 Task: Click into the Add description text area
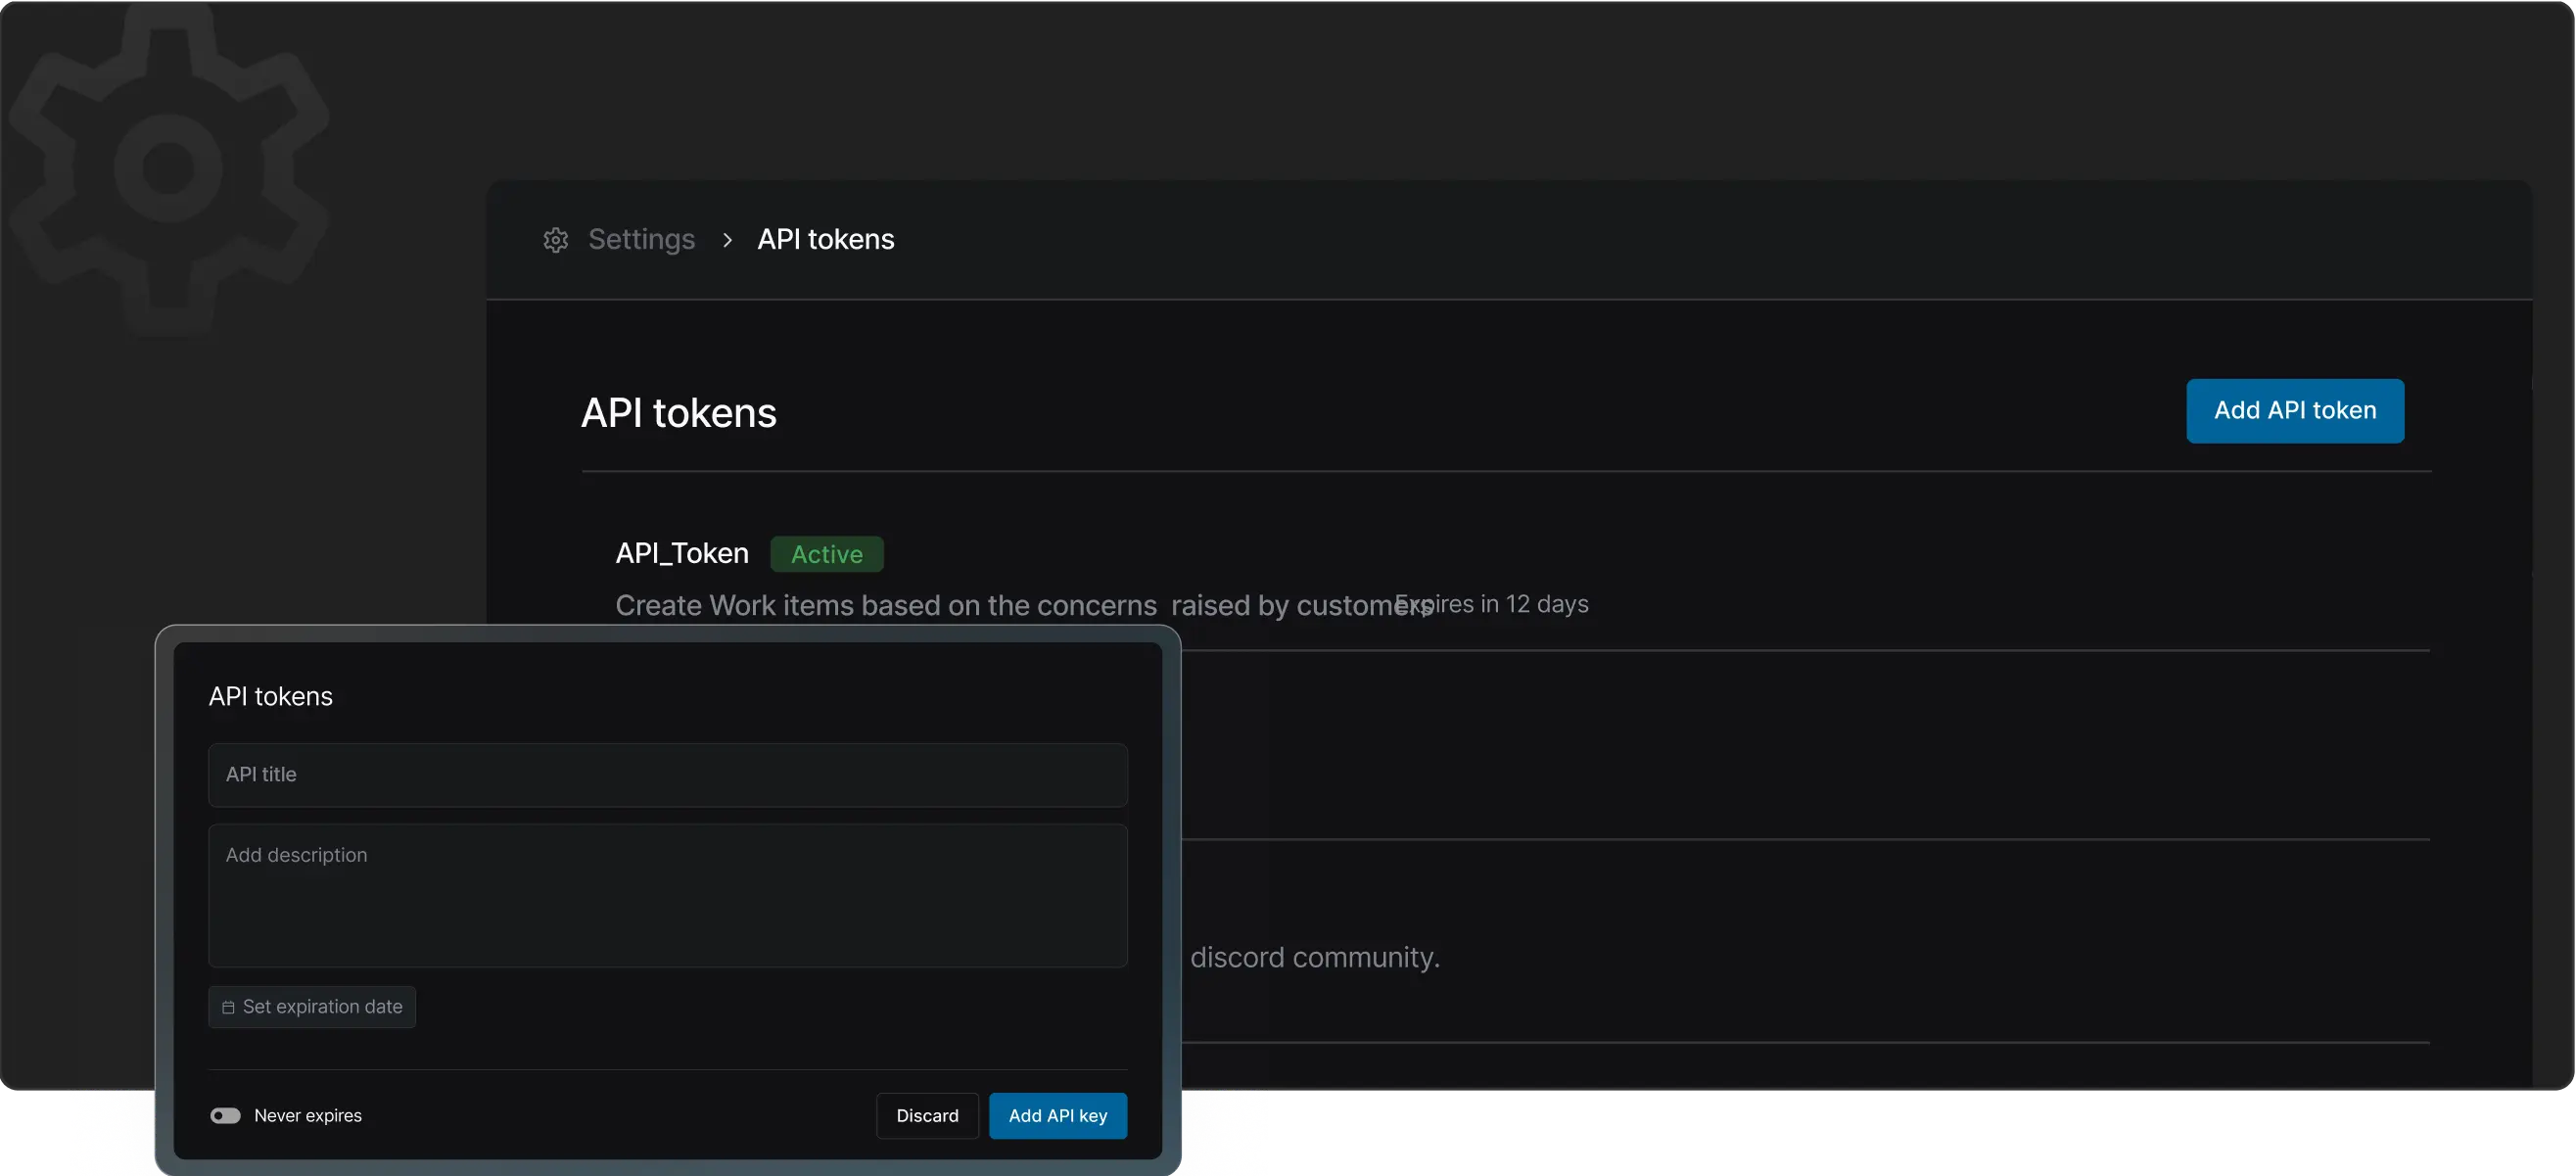pyautogui.click(x=667, y=895)
